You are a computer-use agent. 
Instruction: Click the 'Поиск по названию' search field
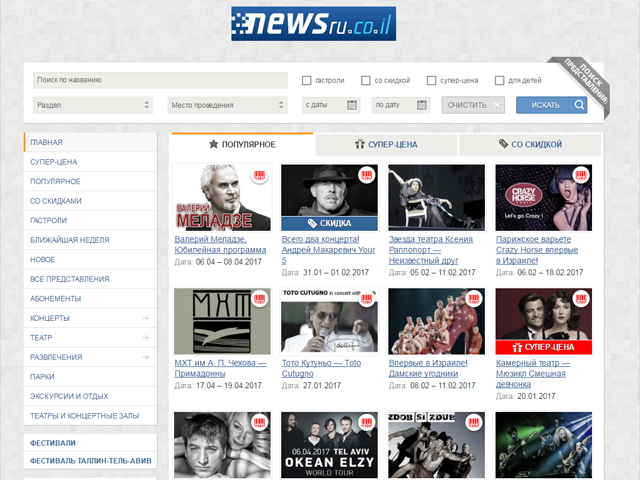point(160,80)
